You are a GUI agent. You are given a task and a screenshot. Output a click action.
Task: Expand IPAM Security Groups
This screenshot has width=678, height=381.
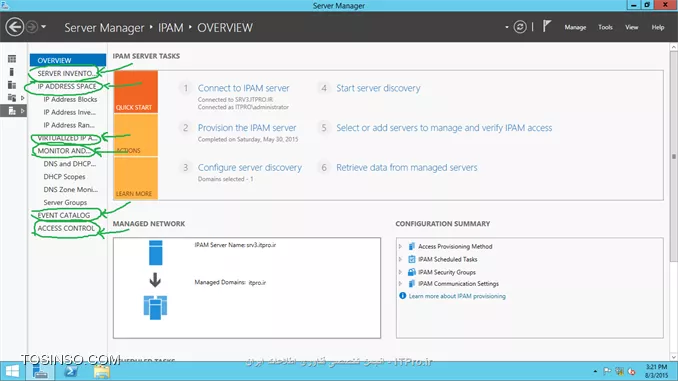tap(400, 272)
